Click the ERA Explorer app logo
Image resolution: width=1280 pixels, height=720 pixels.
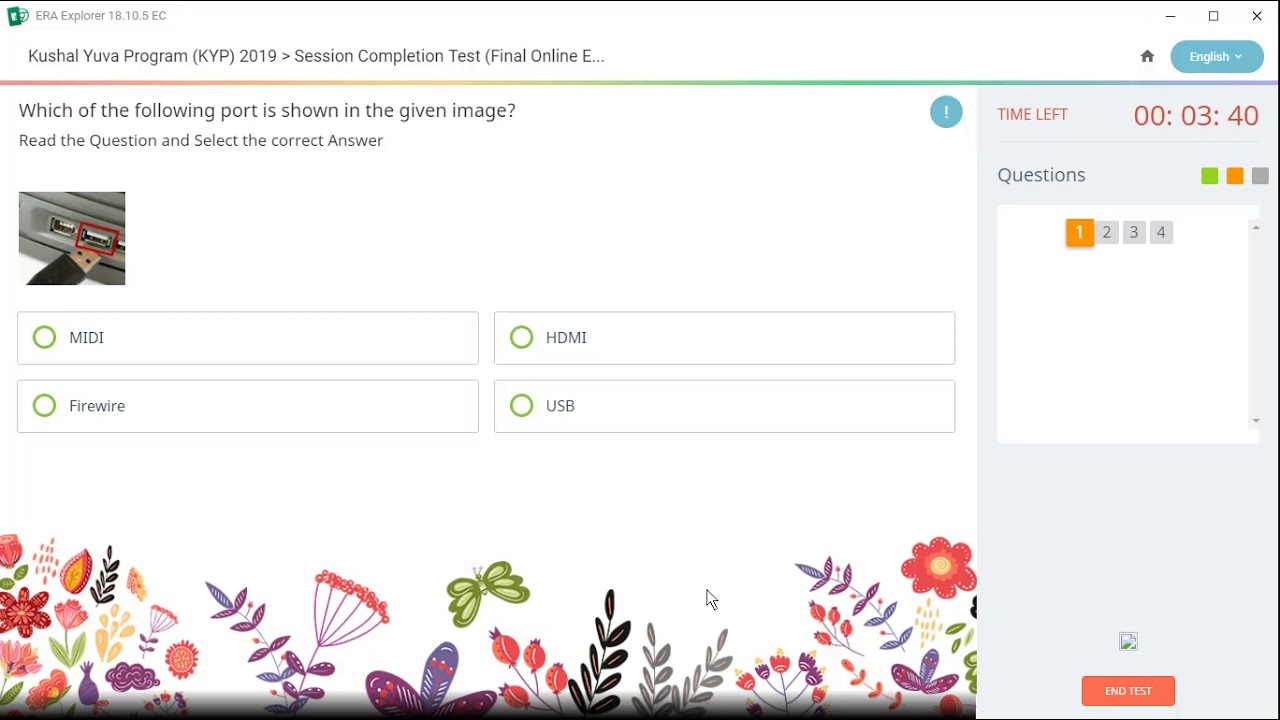coord(18,16)
